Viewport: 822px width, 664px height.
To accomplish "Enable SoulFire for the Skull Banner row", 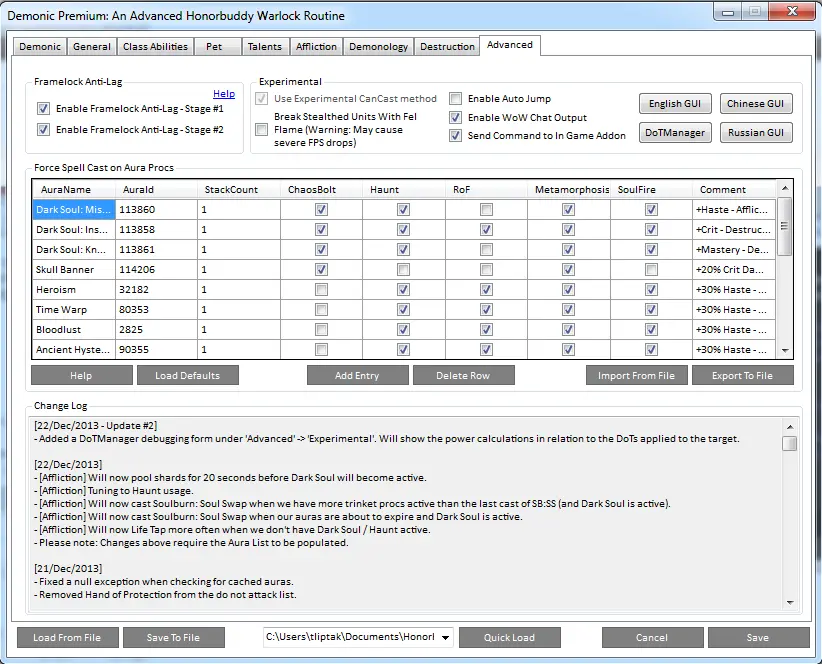I will pyautogui.click(x=651, y=269).
